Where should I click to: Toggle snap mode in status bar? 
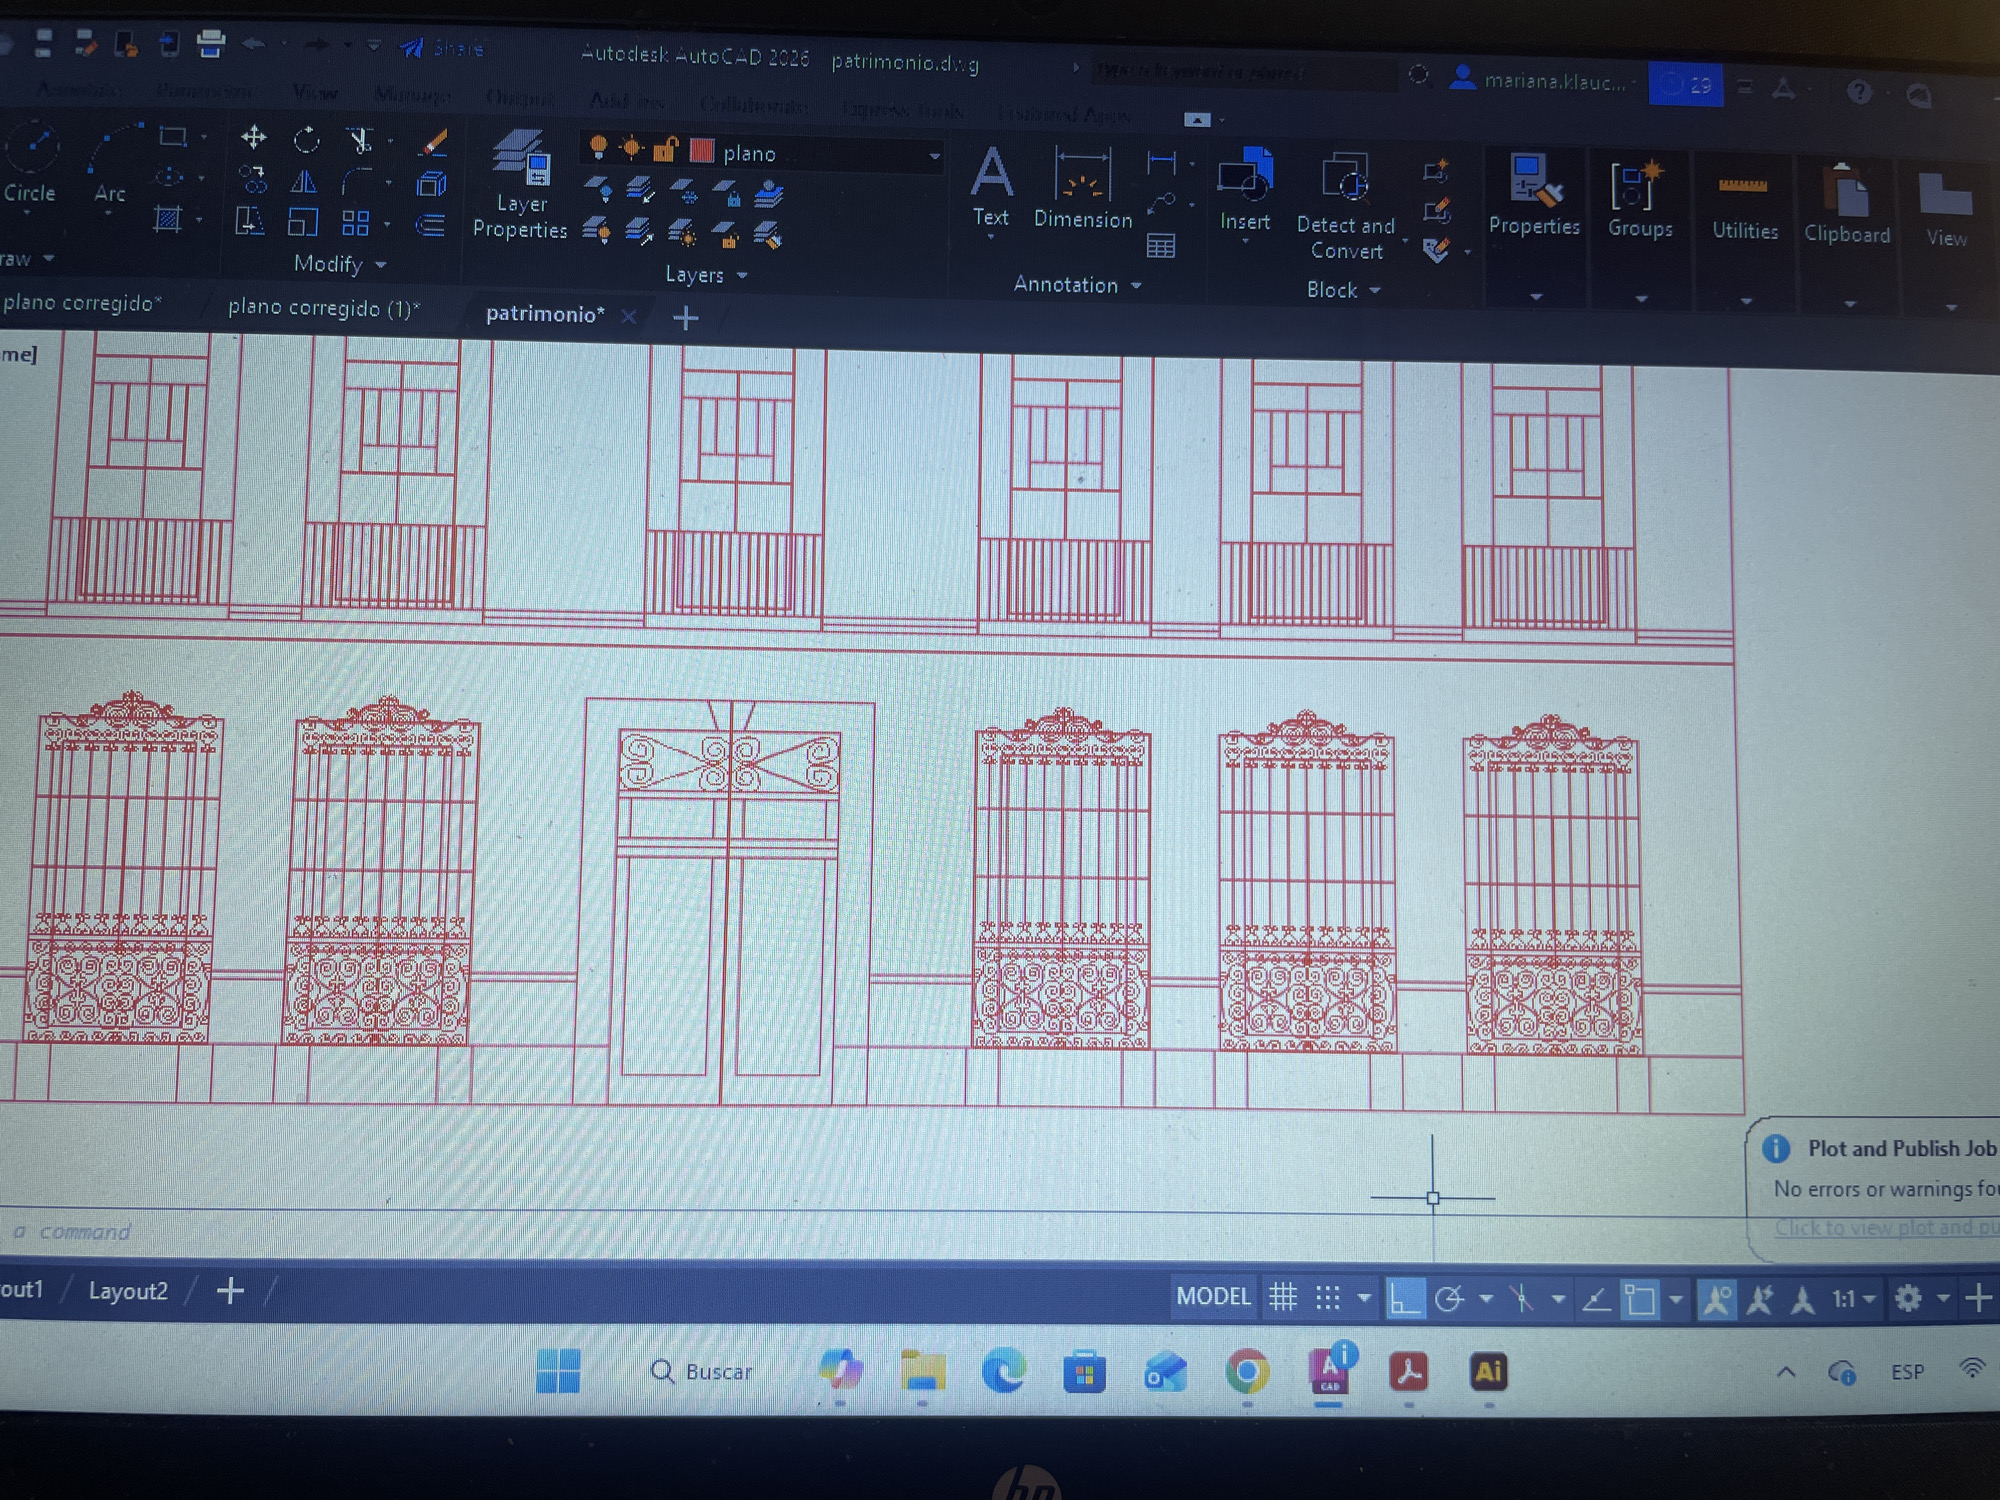(1328, 1298)
